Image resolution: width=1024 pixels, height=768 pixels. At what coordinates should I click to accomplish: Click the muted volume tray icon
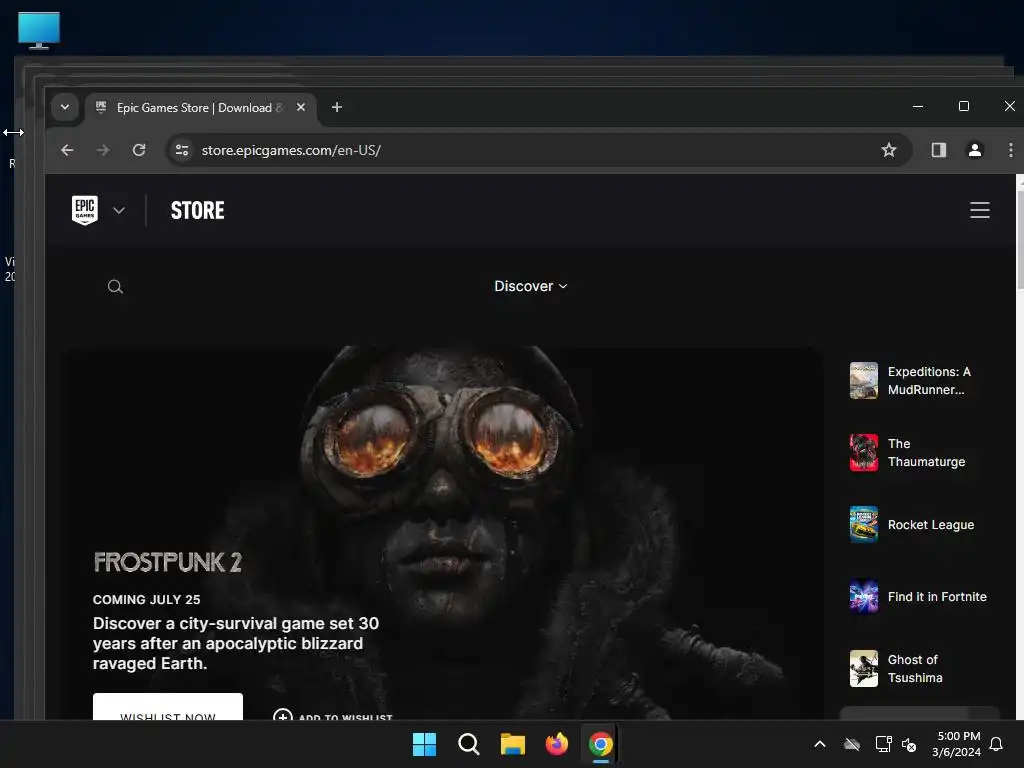coord(909,744)
